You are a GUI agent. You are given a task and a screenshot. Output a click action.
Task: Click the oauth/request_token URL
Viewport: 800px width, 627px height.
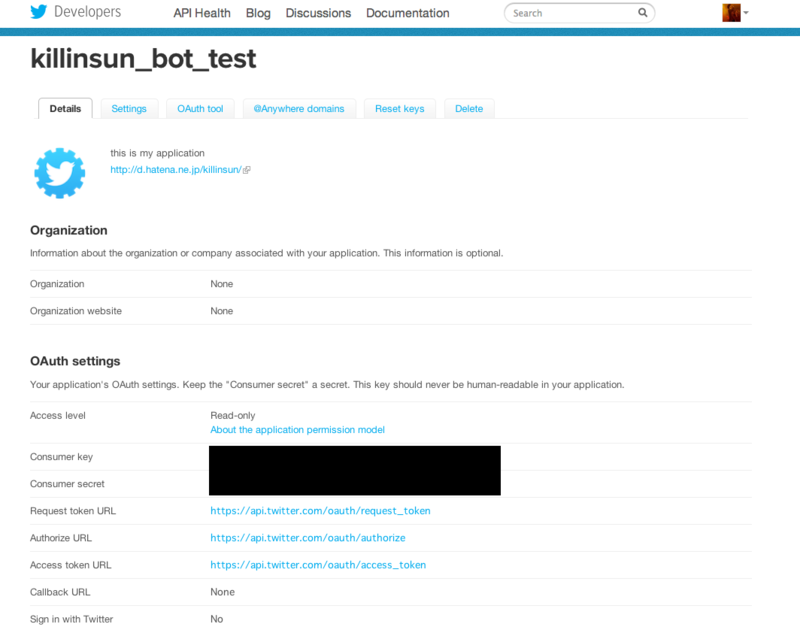point(320,511)
